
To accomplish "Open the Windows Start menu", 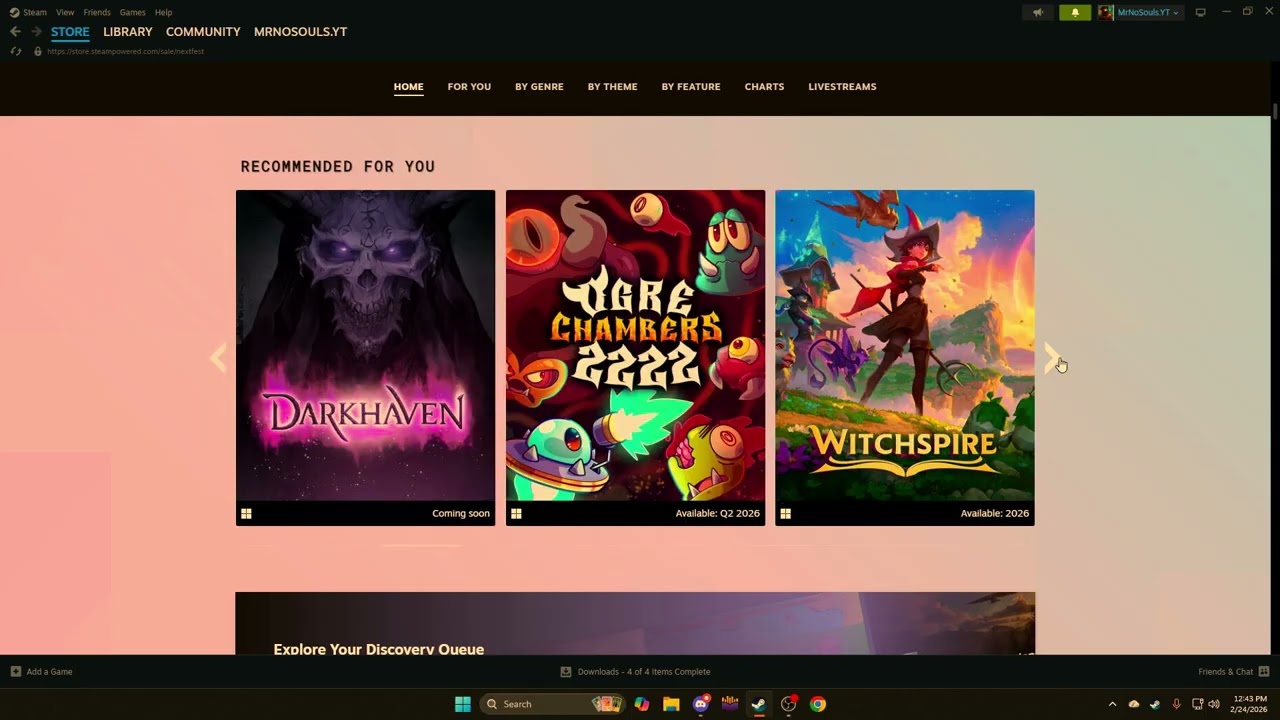I will [463, 704].
